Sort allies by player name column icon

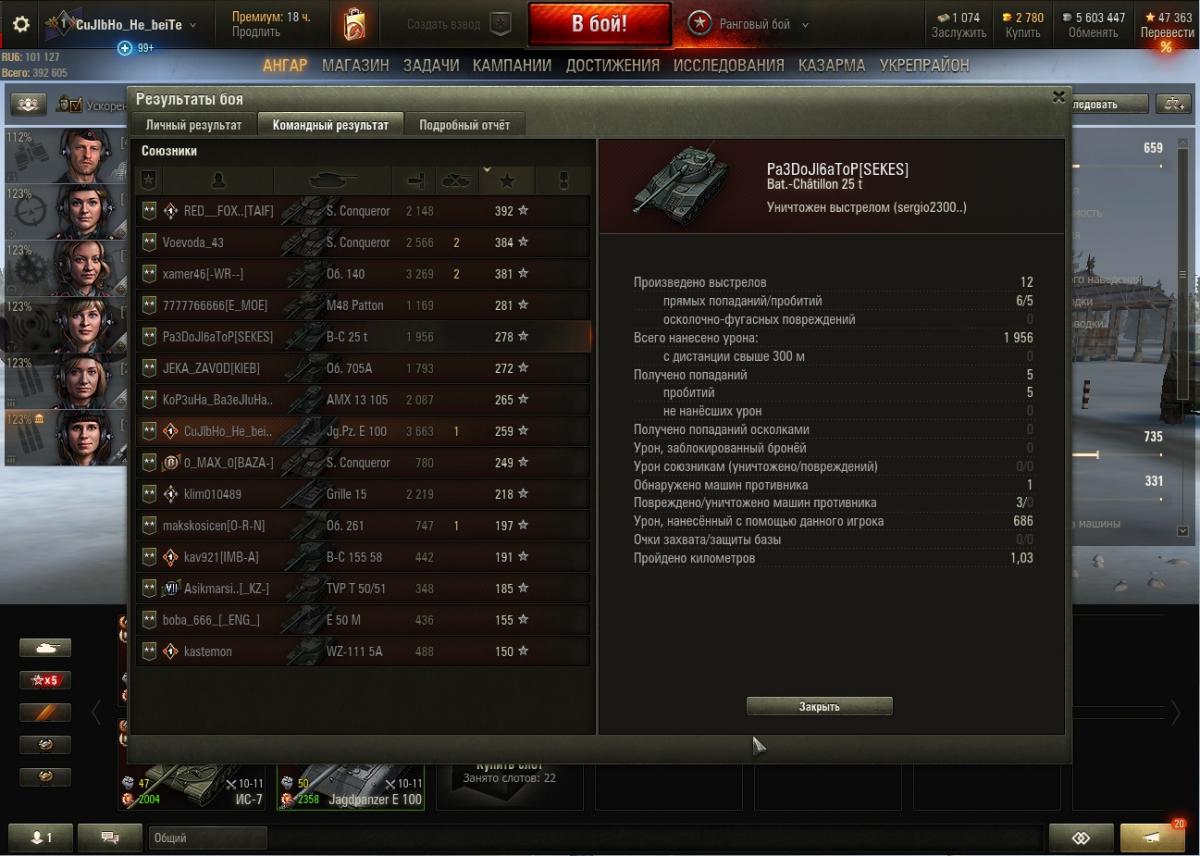(218, 181)
